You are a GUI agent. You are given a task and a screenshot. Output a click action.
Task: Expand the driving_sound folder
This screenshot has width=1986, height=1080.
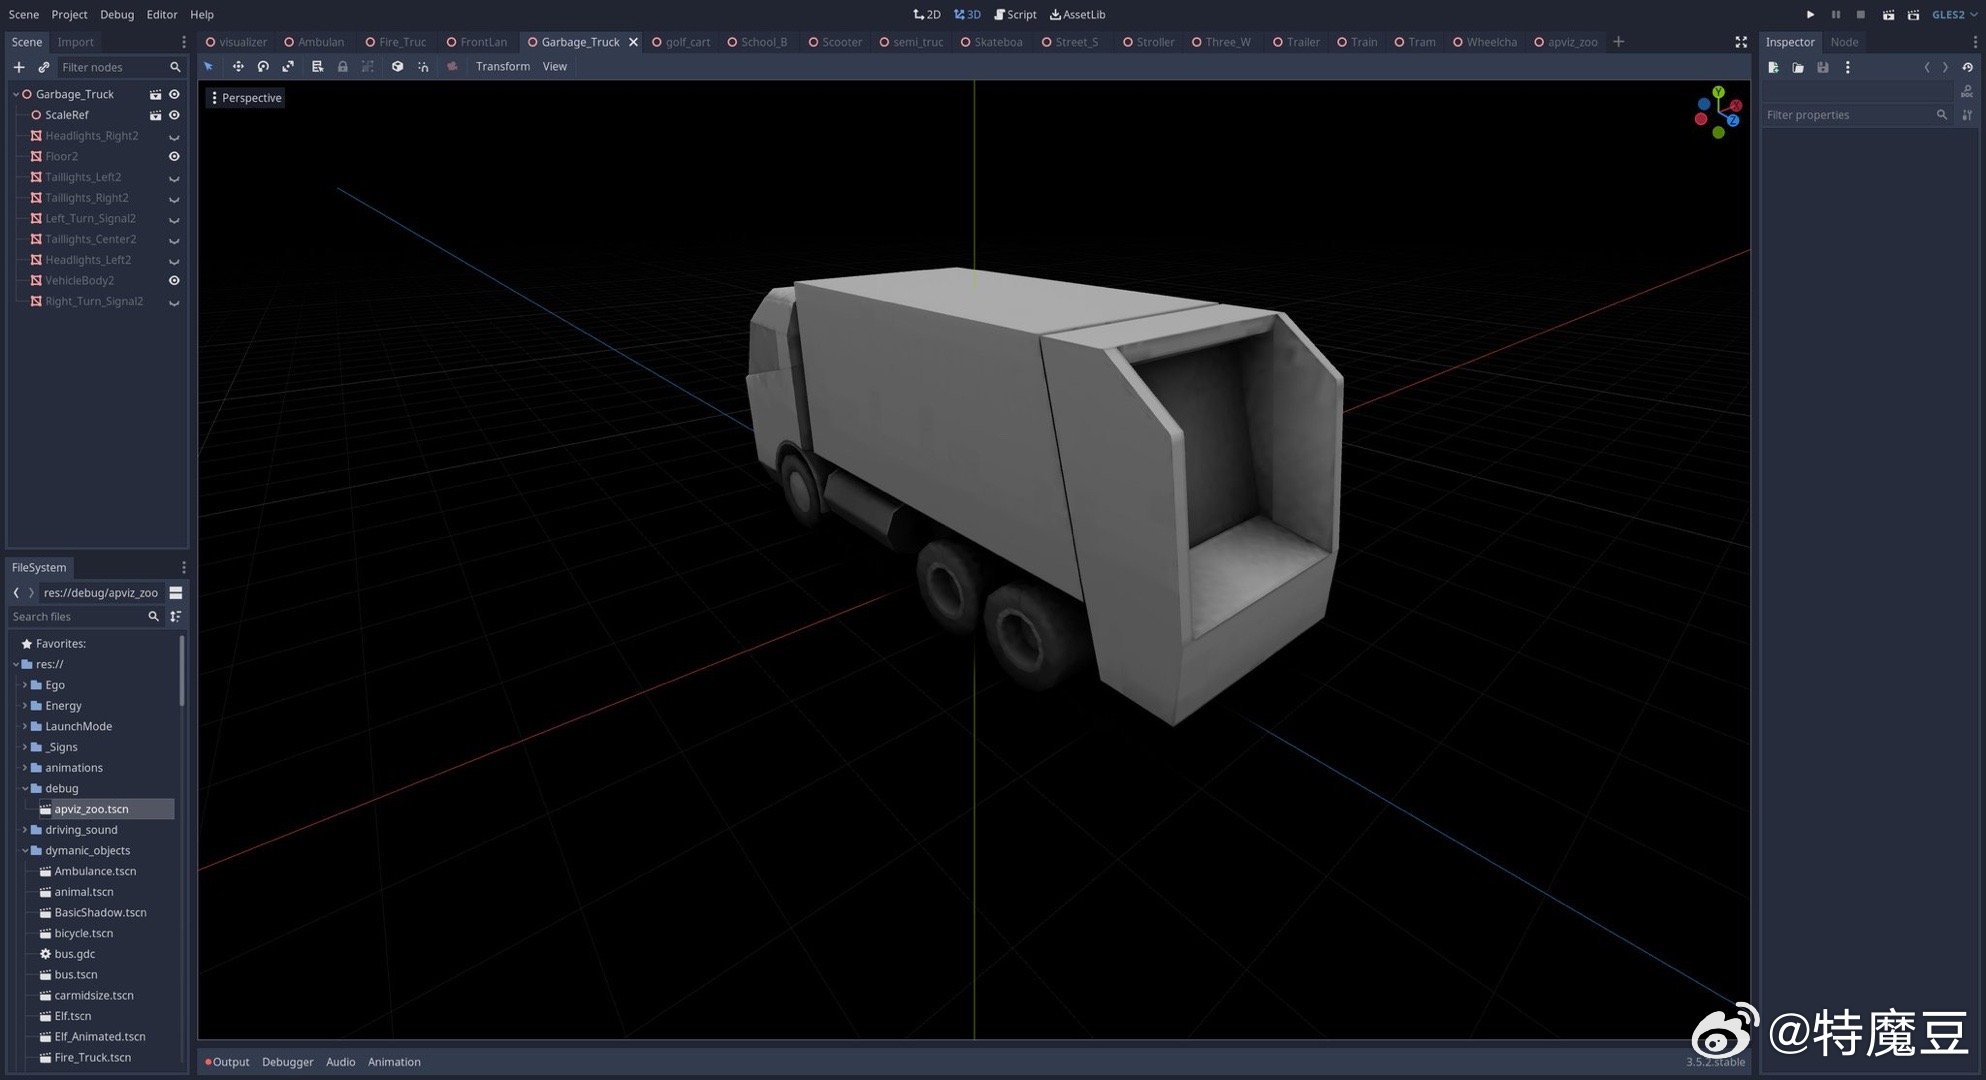pos(25,830)
